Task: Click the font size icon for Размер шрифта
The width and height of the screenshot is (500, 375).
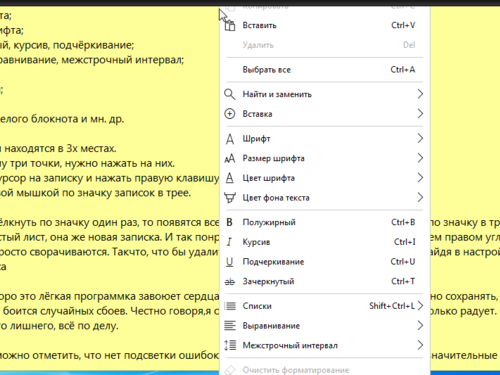Action: click(230, 158)
